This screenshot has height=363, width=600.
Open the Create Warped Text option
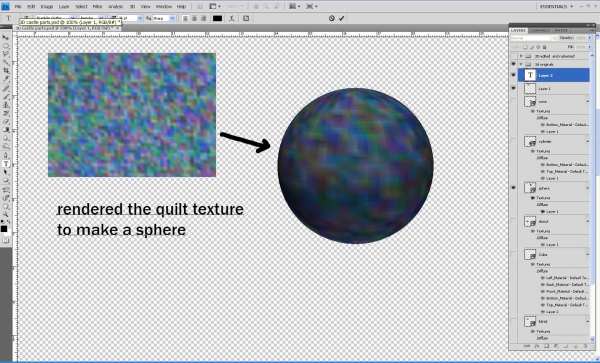[x=232, y=18]
